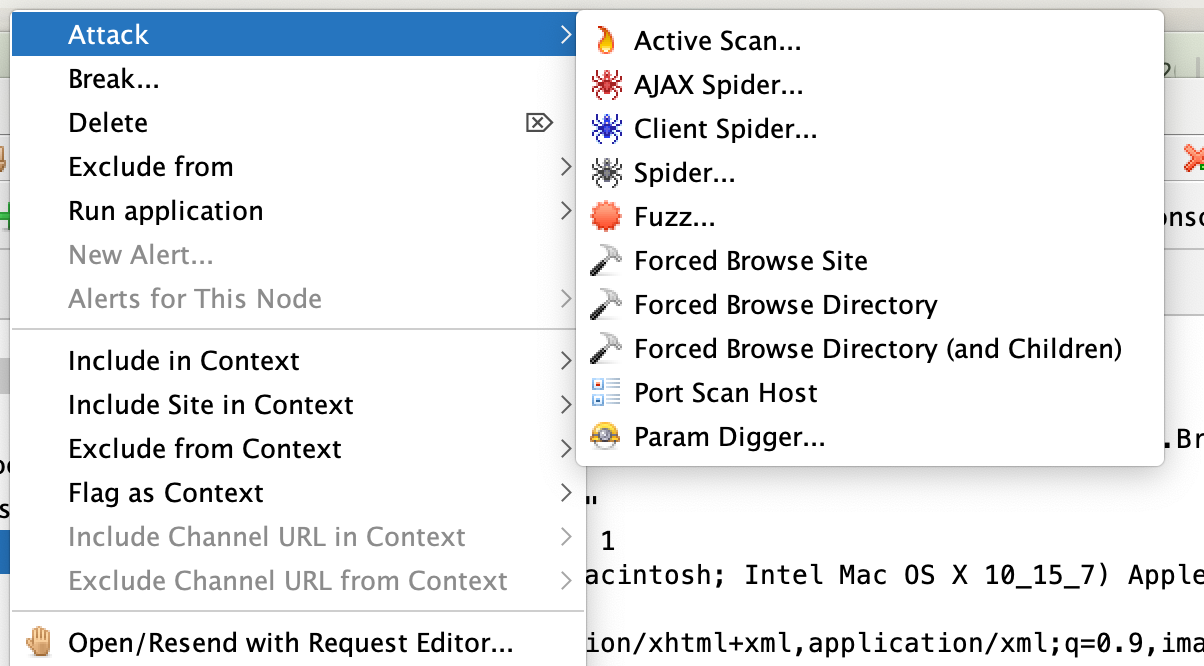Open the Flag as Context submenu
This screenshot has height=666, width=1204.
click(x=166, y=493)
